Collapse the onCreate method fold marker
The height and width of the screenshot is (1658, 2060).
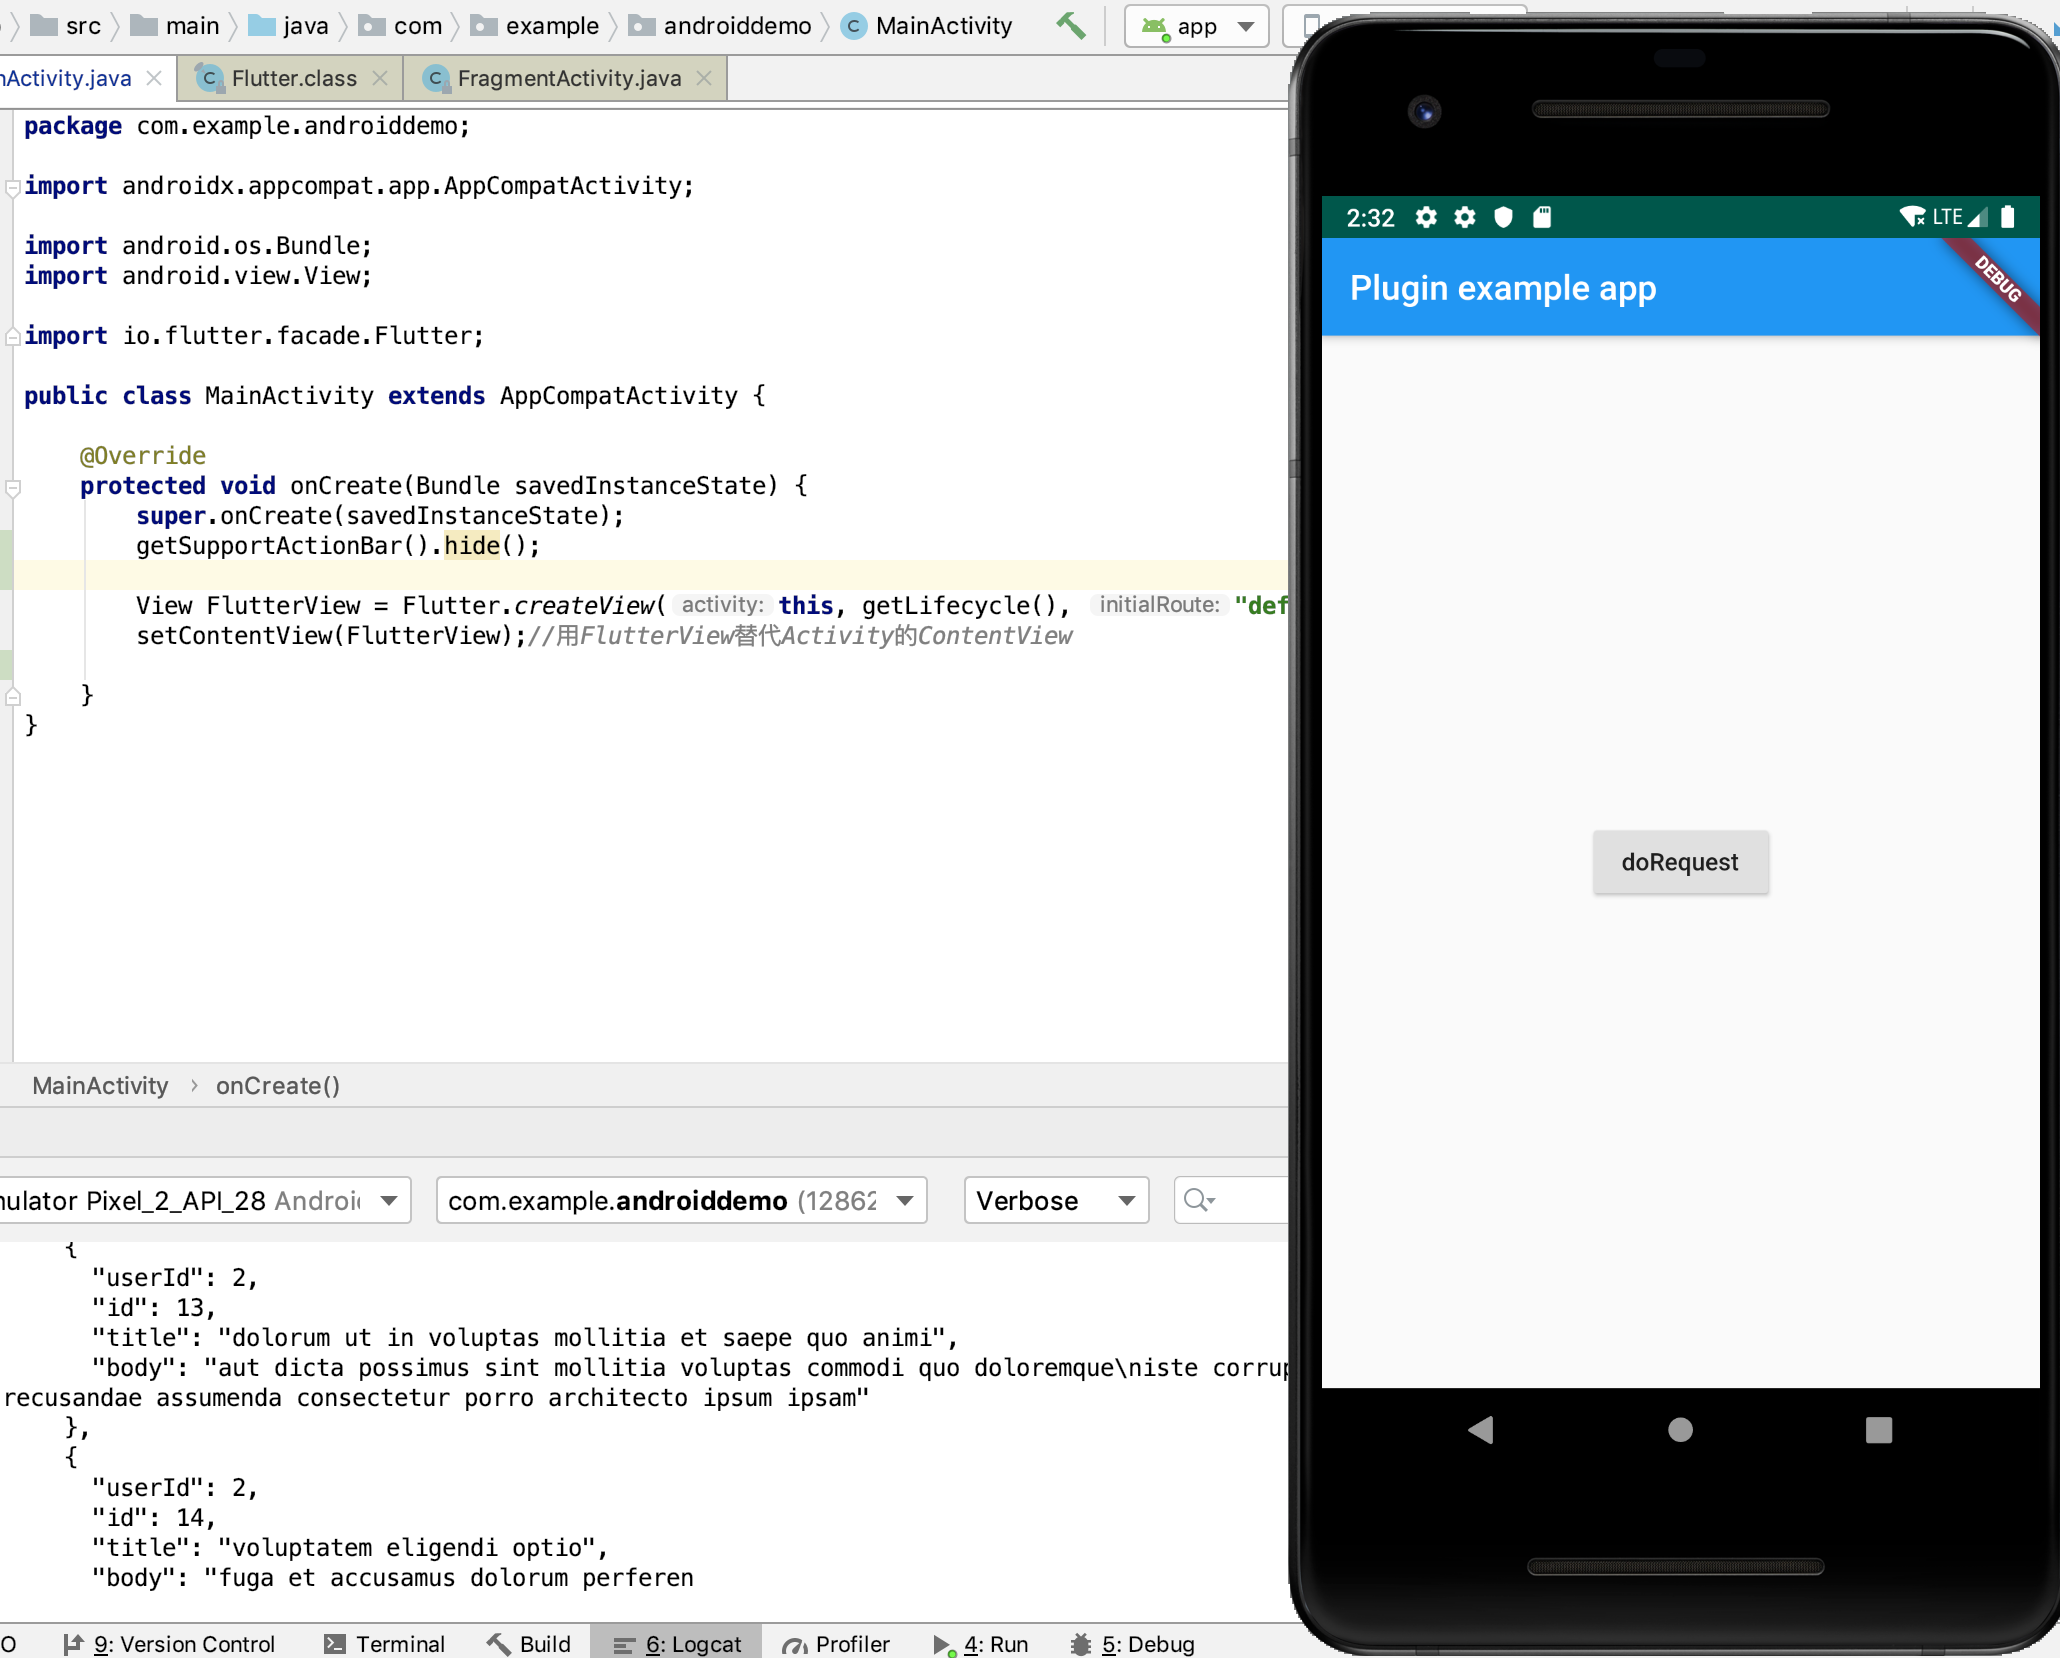(x=13, y=488)
